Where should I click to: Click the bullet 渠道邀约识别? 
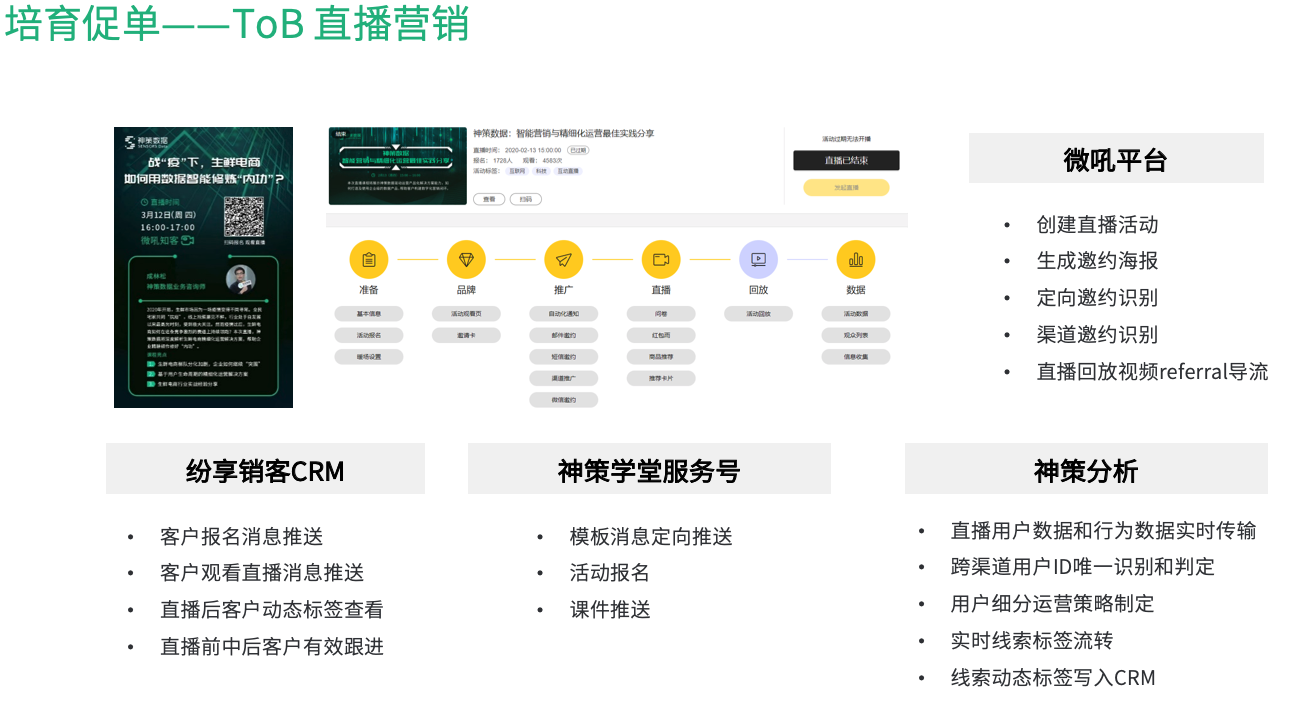[x=1098, y=334]
